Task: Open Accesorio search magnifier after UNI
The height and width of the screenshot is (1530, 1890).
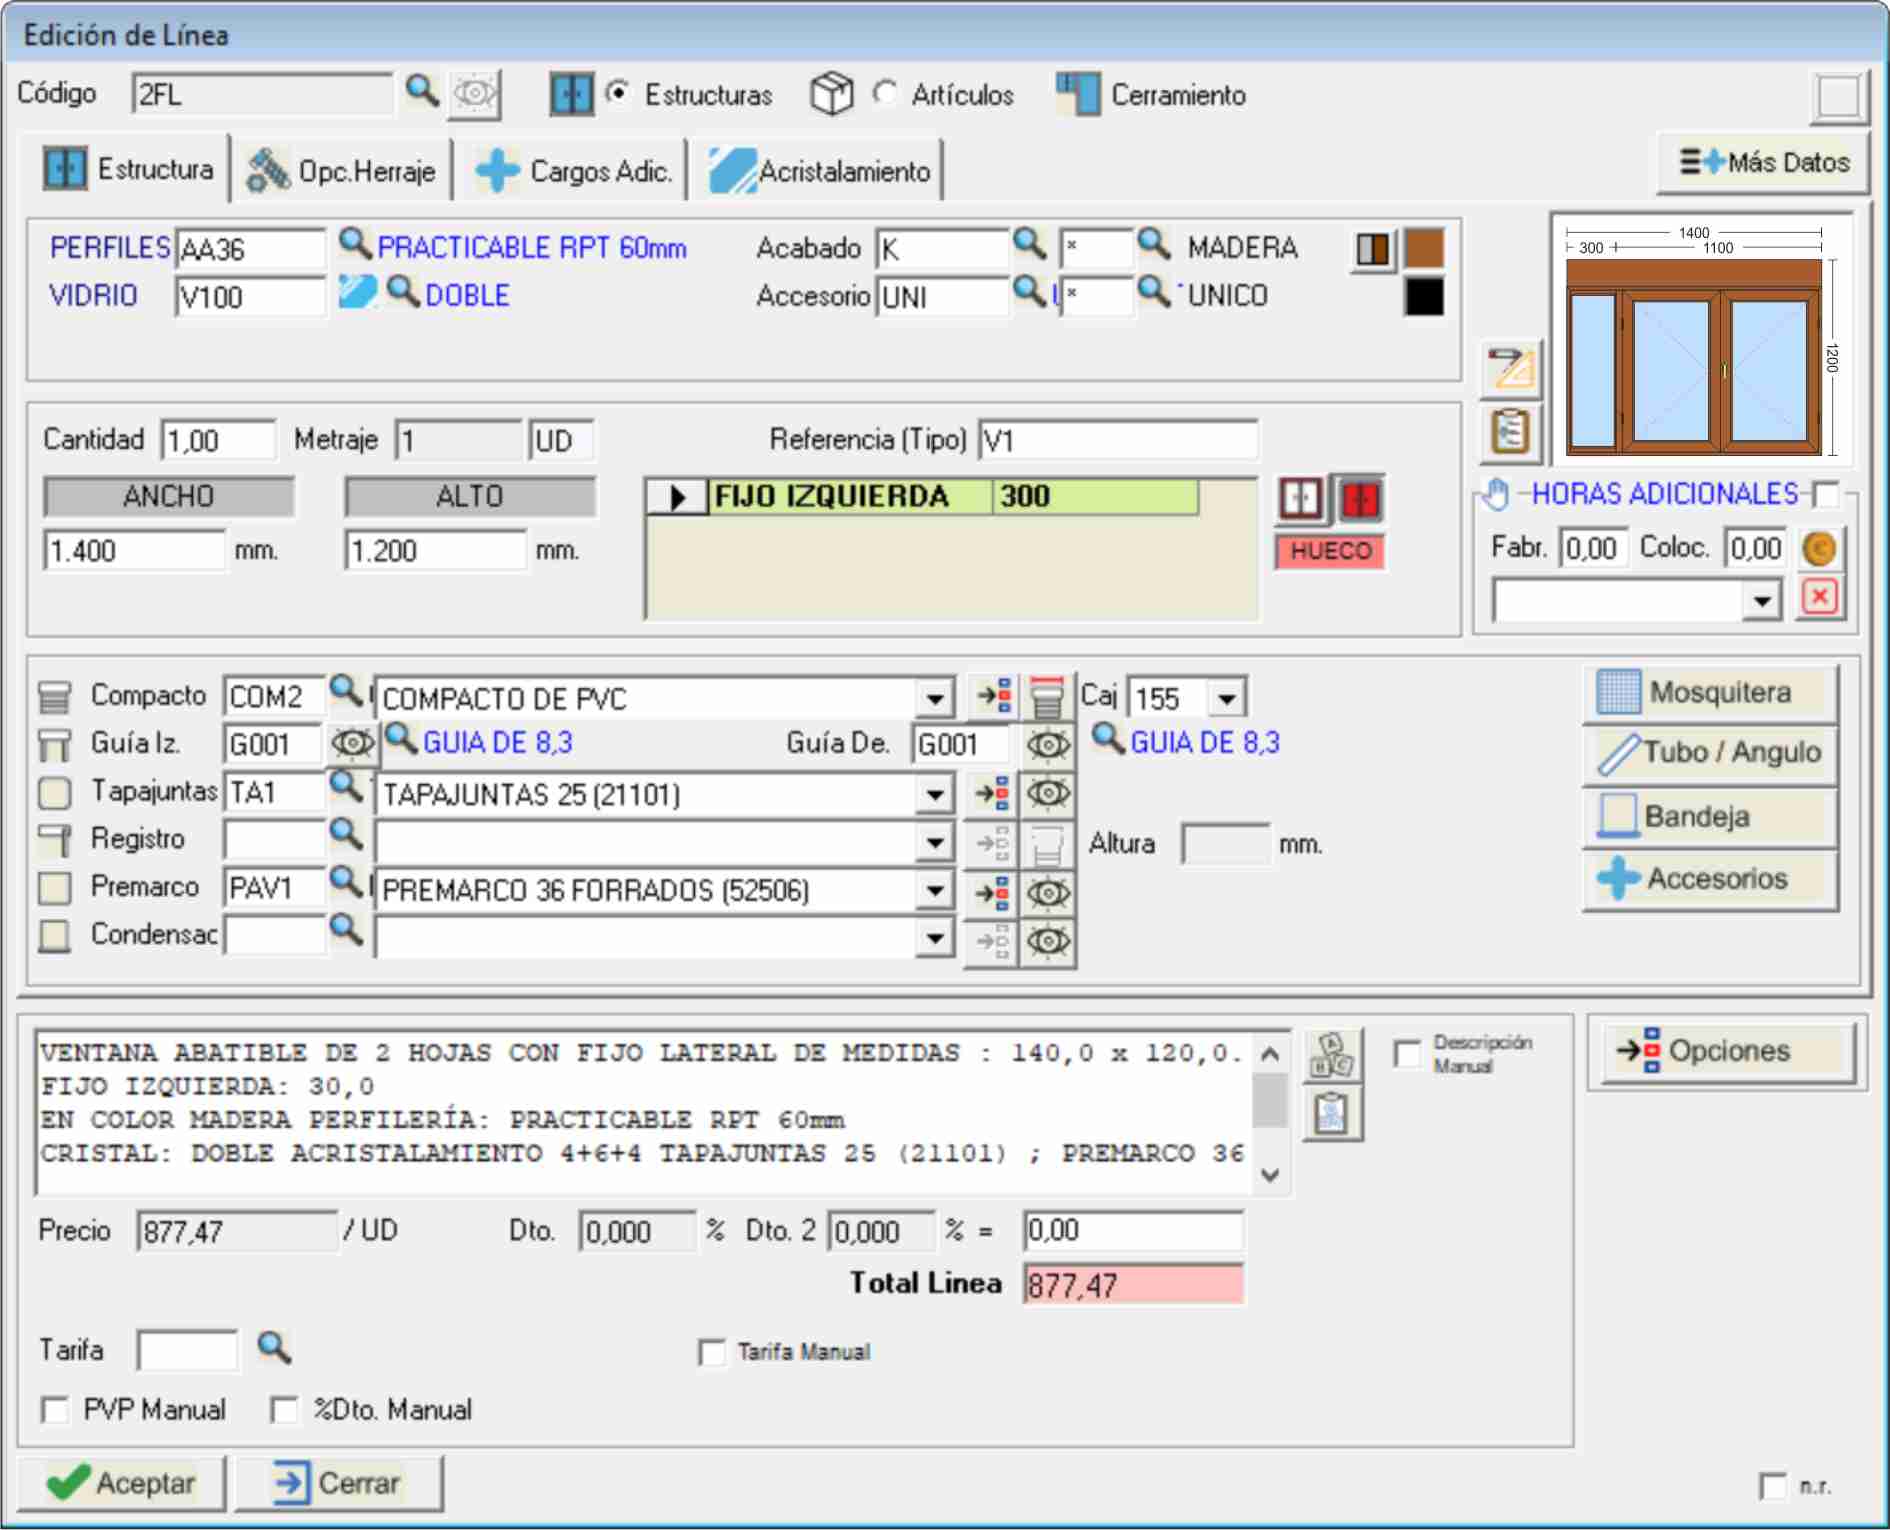Action: (1029, 292)
